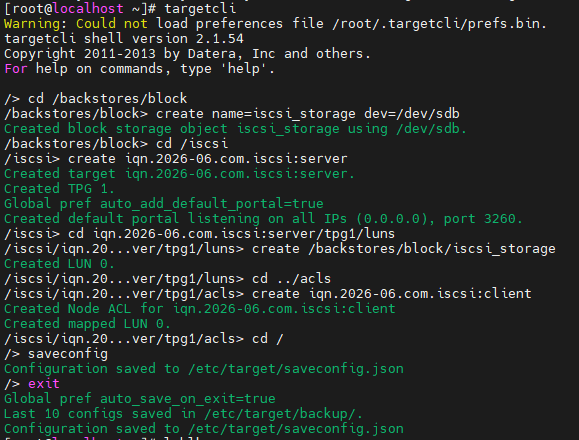Click the '/> saveconfig' command line

[x=56, y=354]
